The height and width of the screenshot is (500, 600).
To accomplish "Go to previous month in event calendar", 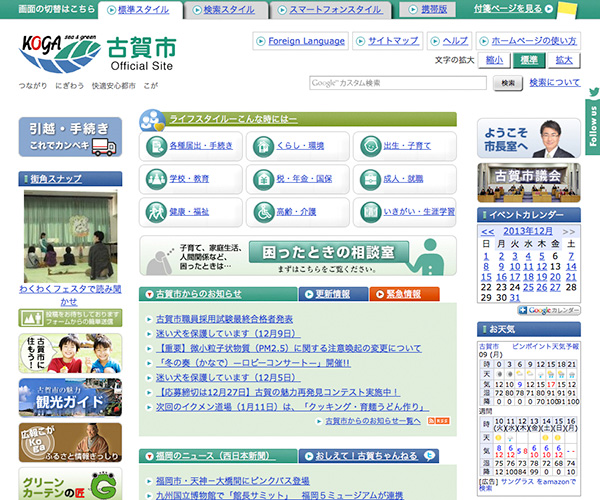I will tap(487, 231).
